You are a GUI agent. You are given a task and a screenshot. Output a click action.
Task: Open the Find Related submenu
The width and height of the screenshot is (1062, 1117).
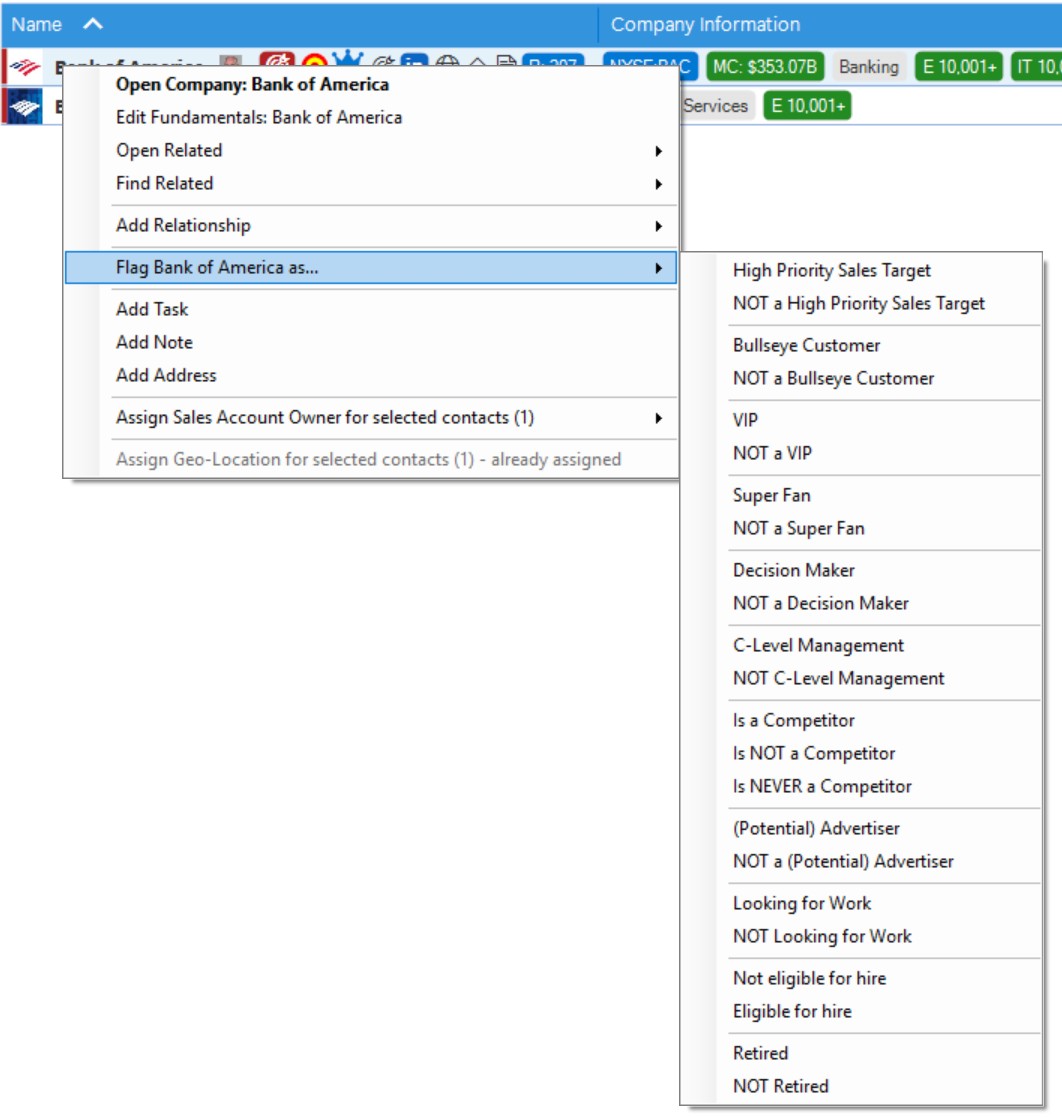click(370, 184)
